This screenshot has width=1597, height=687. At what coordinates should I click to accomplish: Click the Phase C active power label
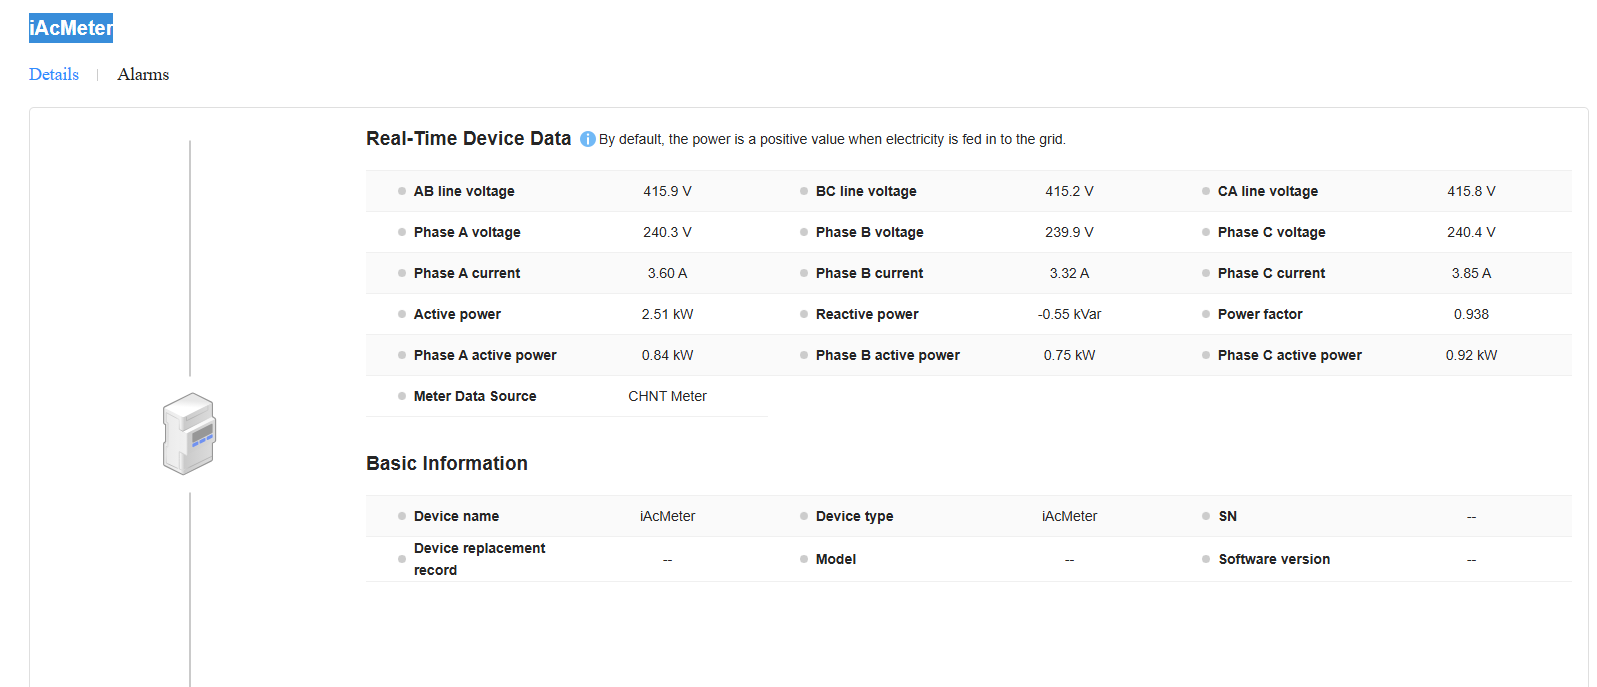1289,355
